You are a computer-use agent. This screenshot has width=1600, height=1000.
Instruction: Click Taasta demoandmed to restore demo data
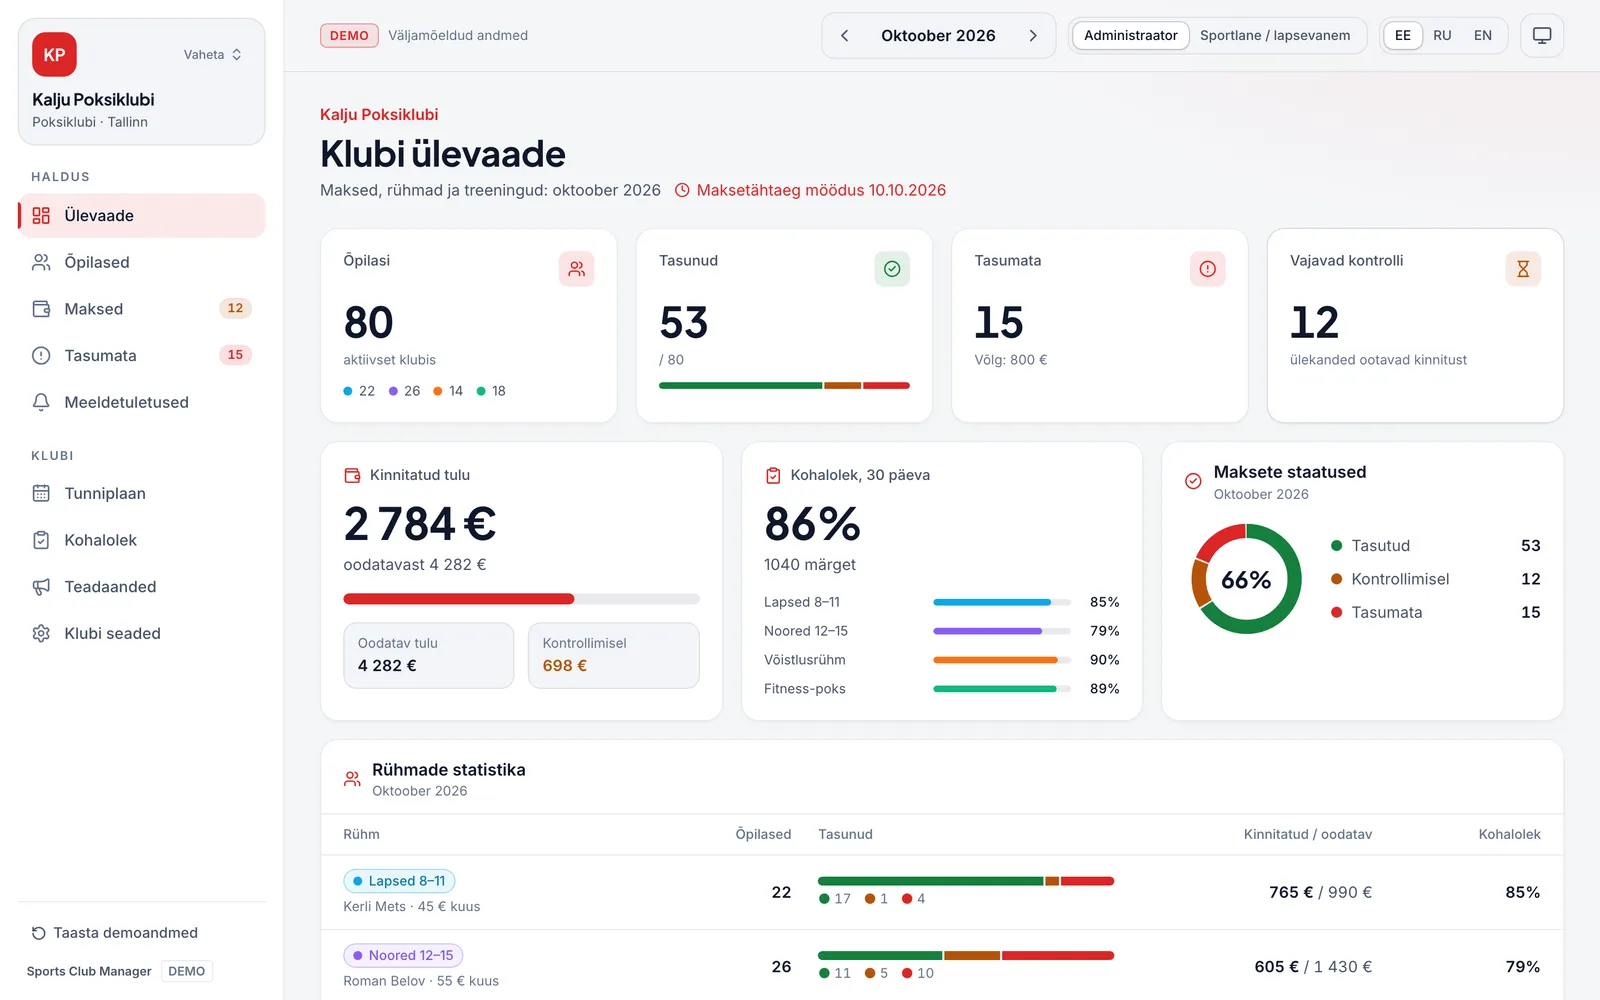tap(114, 933)
